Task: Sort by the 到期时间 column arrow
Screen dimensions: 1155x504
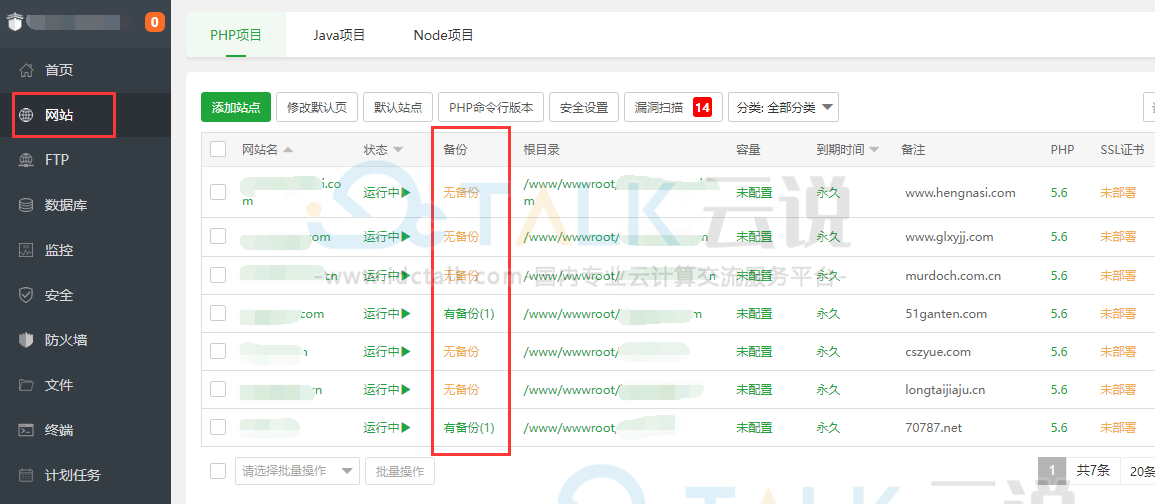Action: [x=874, y=150]
